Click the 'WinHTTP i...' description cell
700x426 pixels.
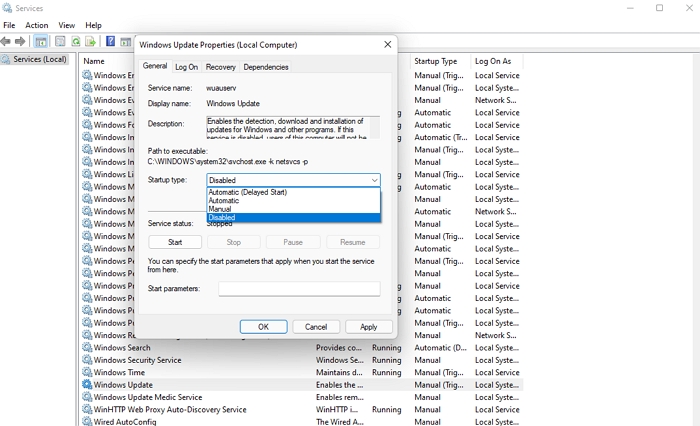pyautogui.click(x=337, y=409)
